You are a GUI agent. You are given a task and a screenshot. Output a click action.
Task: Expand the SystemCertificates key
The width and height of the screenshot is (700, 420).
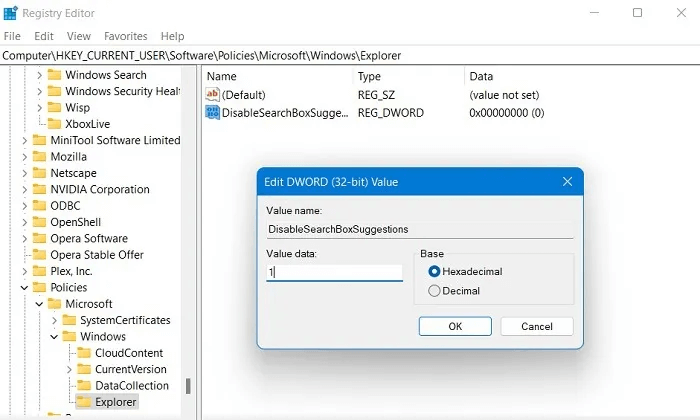(54, 320)
